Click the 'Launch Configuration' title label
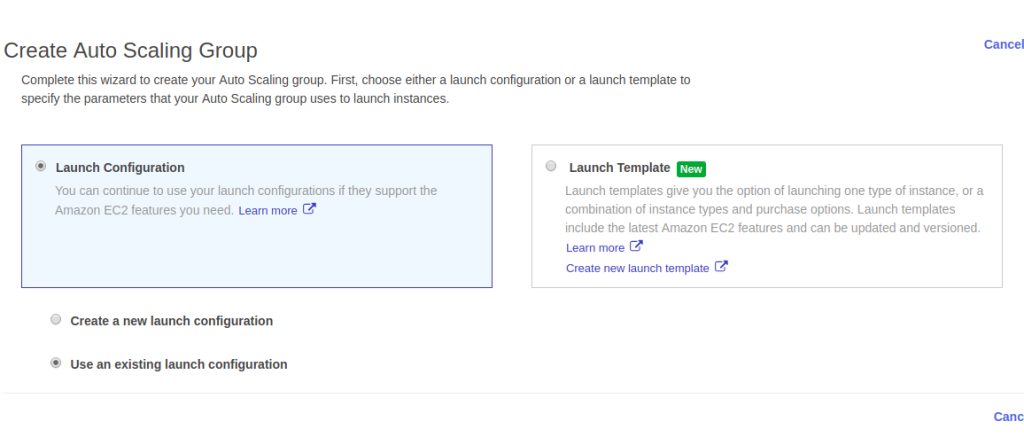Image resolution: width=1024 pixels, height=437 pixels. pyautogui.click(x=120, y=168)
